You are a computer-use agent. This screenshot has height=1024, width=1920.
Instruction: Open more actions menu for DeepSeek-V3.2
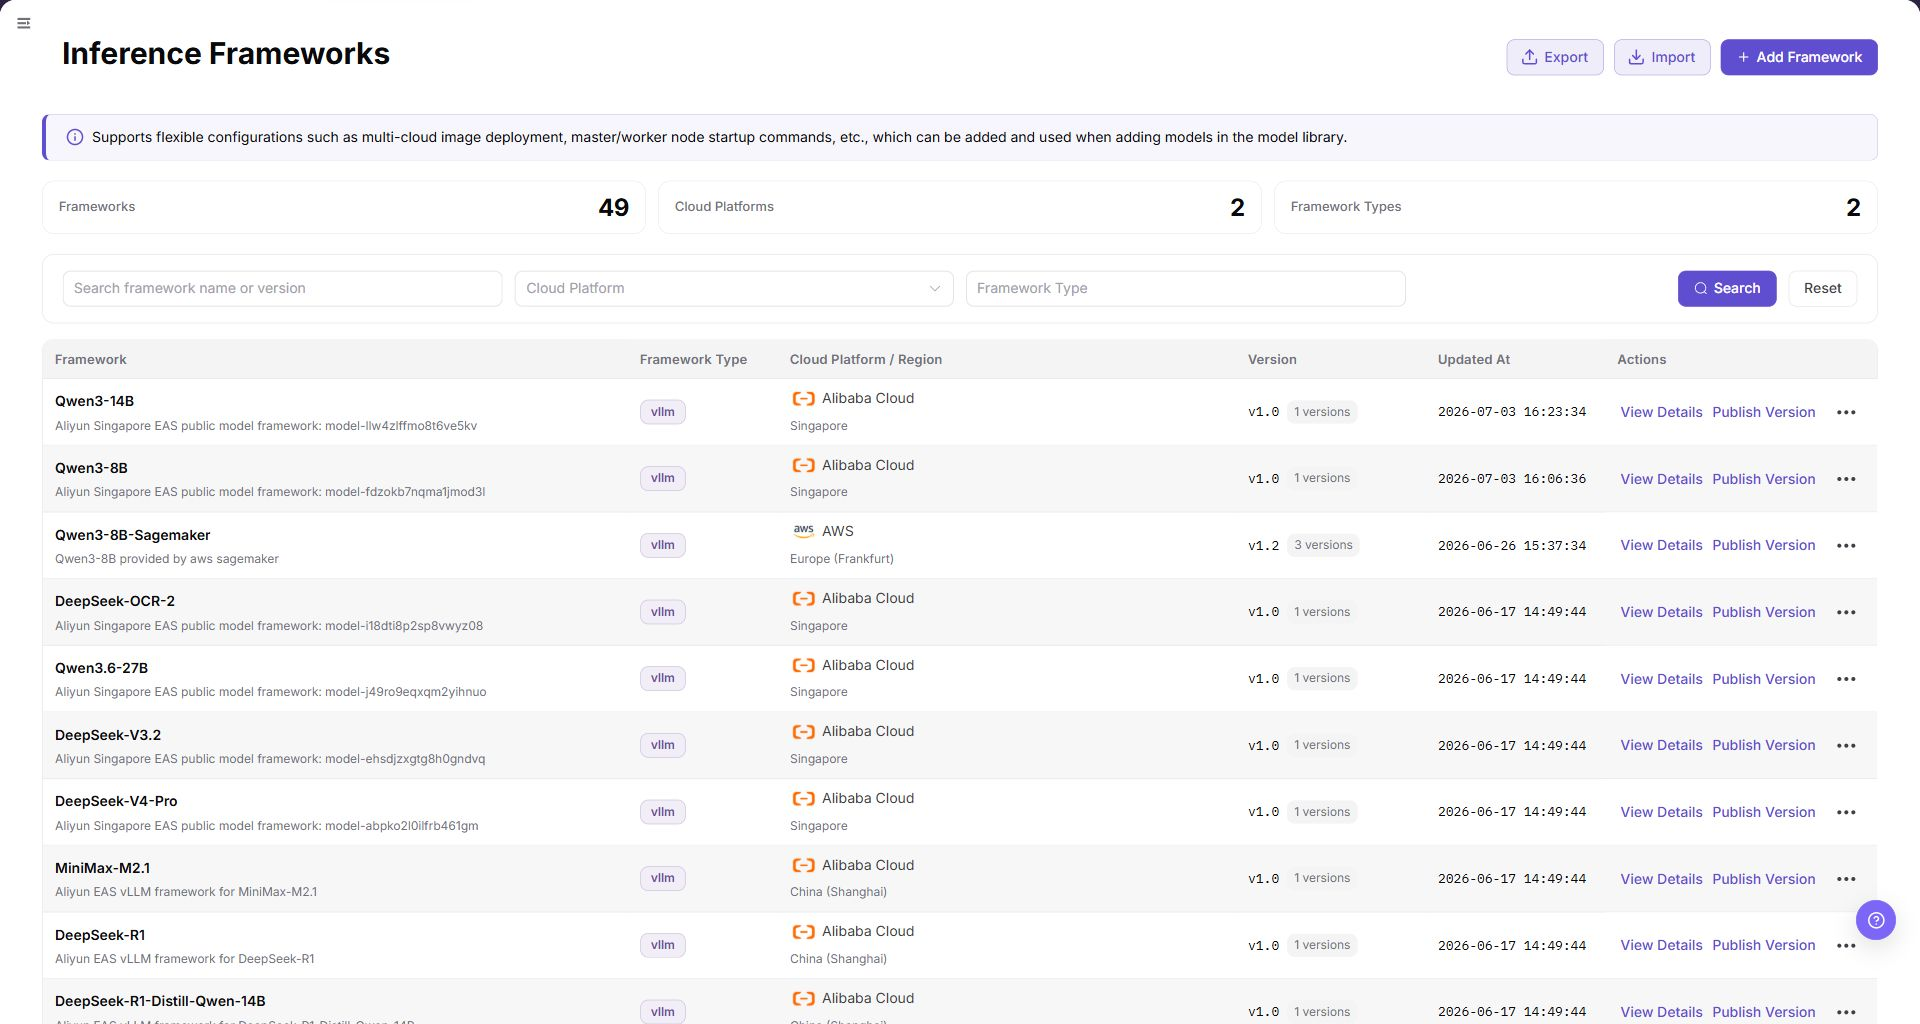1846,746
